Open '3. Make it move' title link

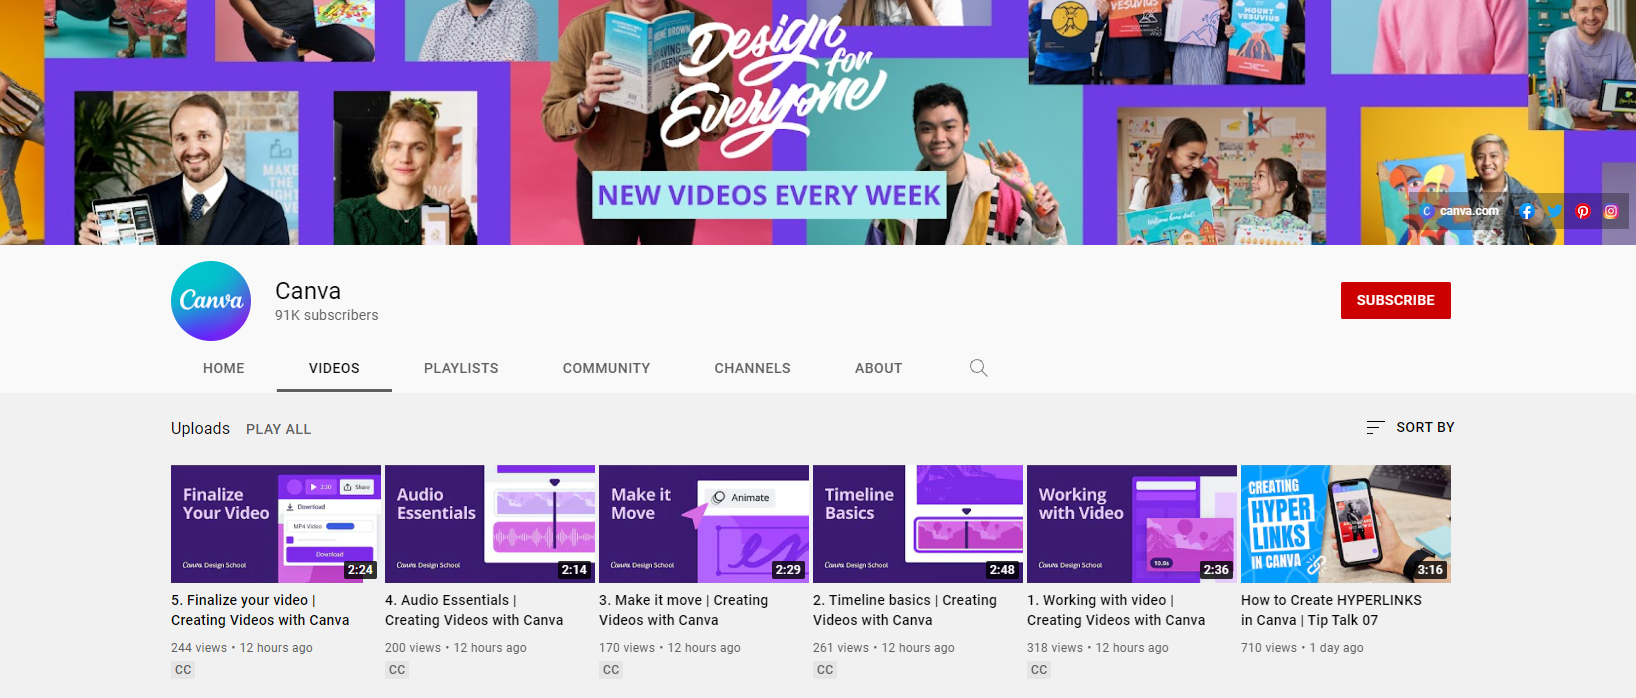point(684,610)
